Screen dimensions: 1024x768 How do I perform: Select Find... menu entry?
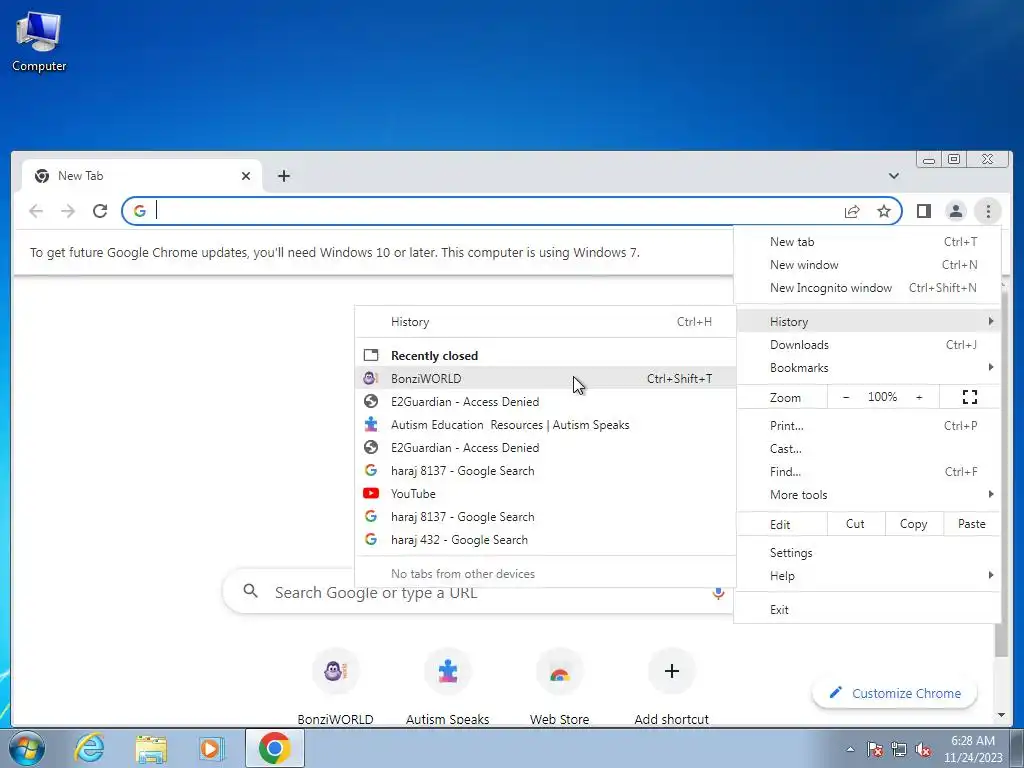pos(867,472)
